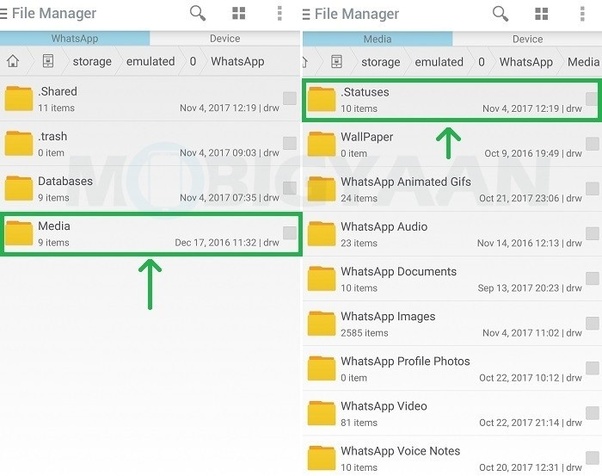The image size is (602, 476).
Task: Tap the 'Dec 17, 2016 11:32 | drw' text
Action: (x=227, y=243)
